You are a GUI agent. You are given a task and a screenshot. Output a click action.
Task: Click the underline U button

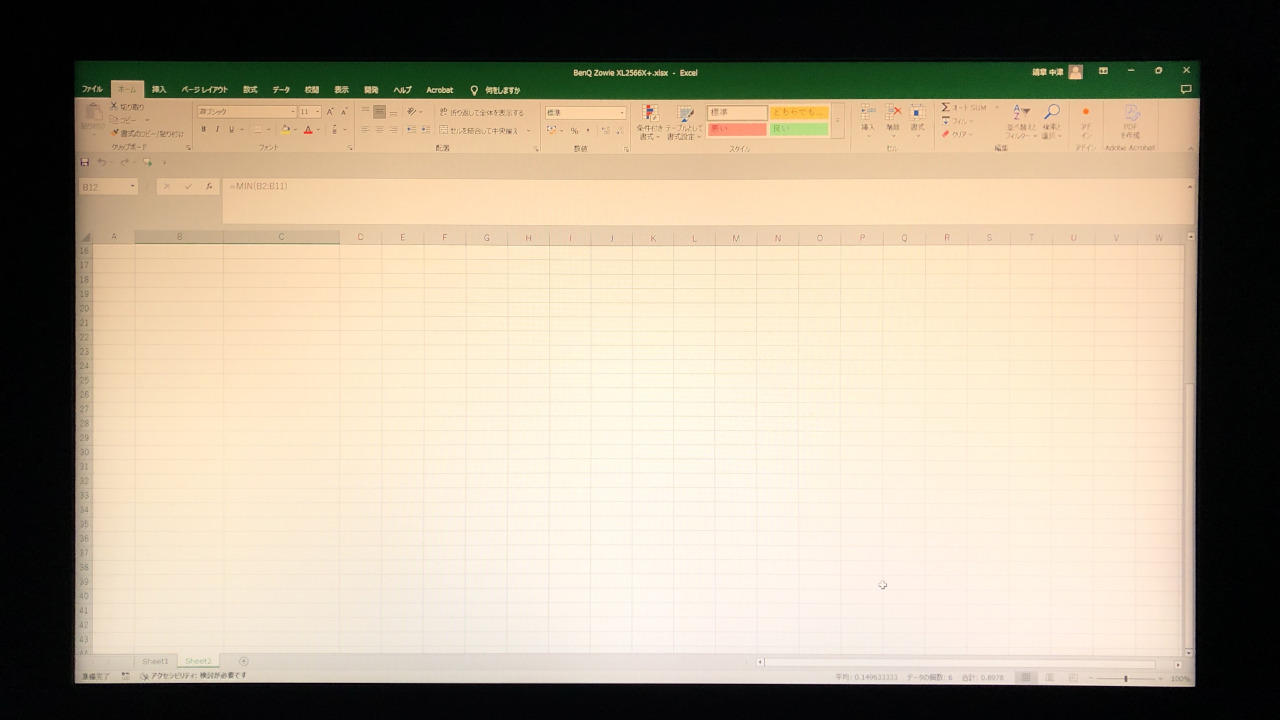(230, 129)
